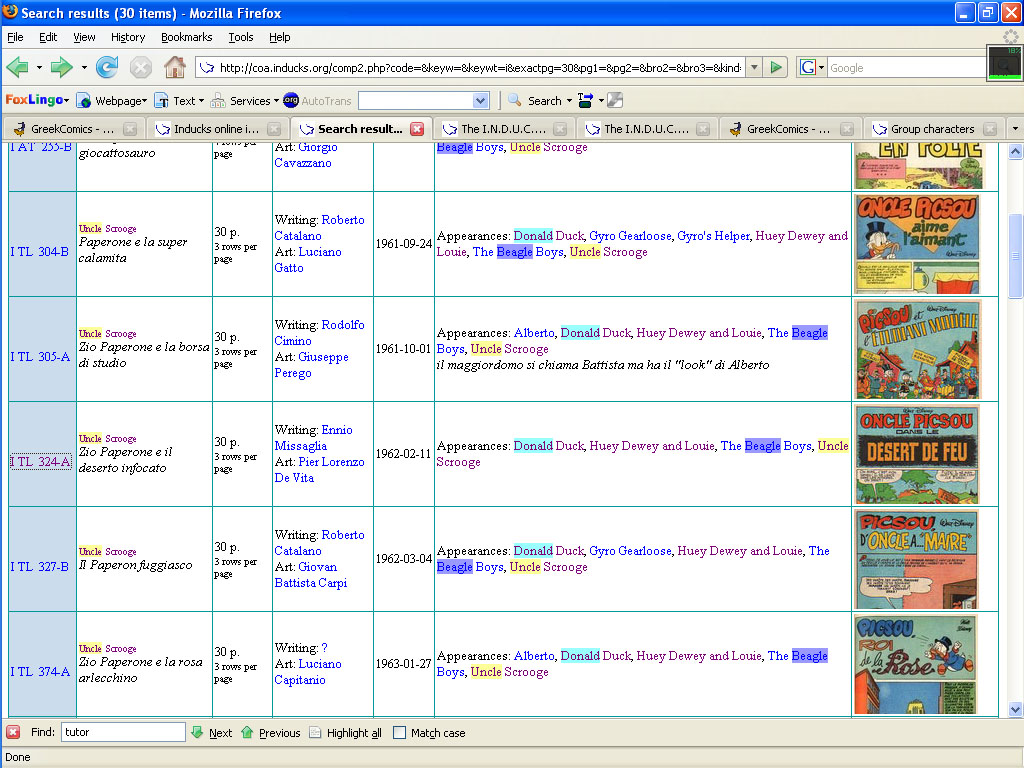
Task: Open the Giovan Battista Carpi artist link
Action: click(x=311, y=575)
